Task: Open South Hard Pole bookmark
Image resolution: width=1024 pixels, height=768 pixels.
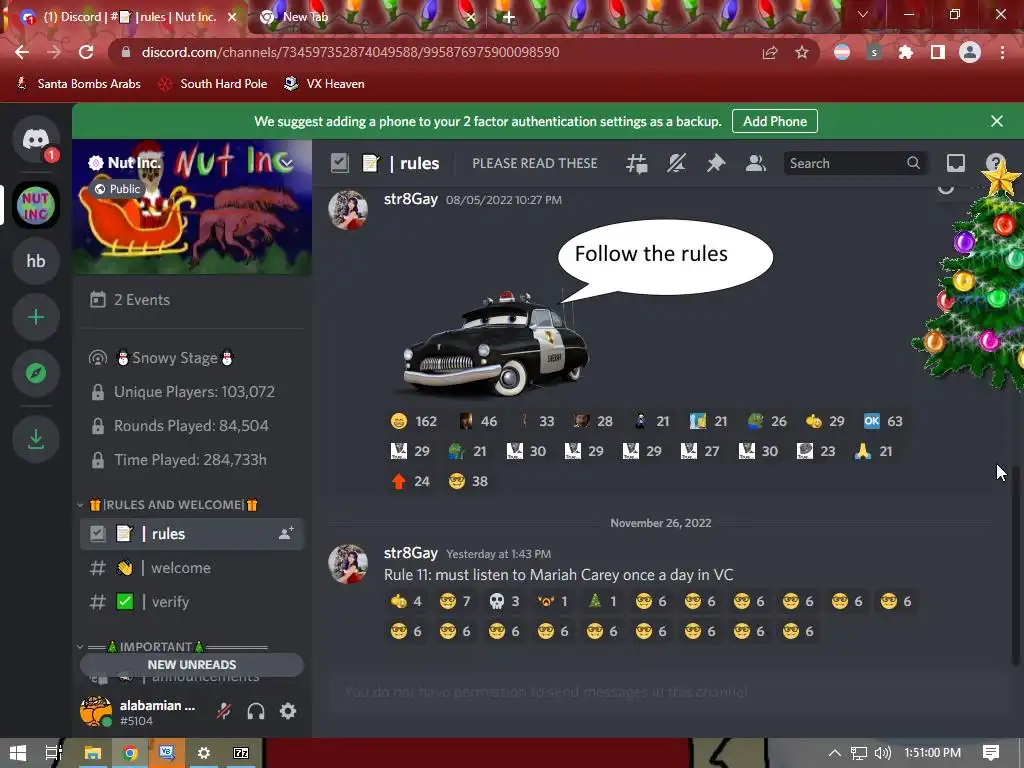Action: click(213, 84)
